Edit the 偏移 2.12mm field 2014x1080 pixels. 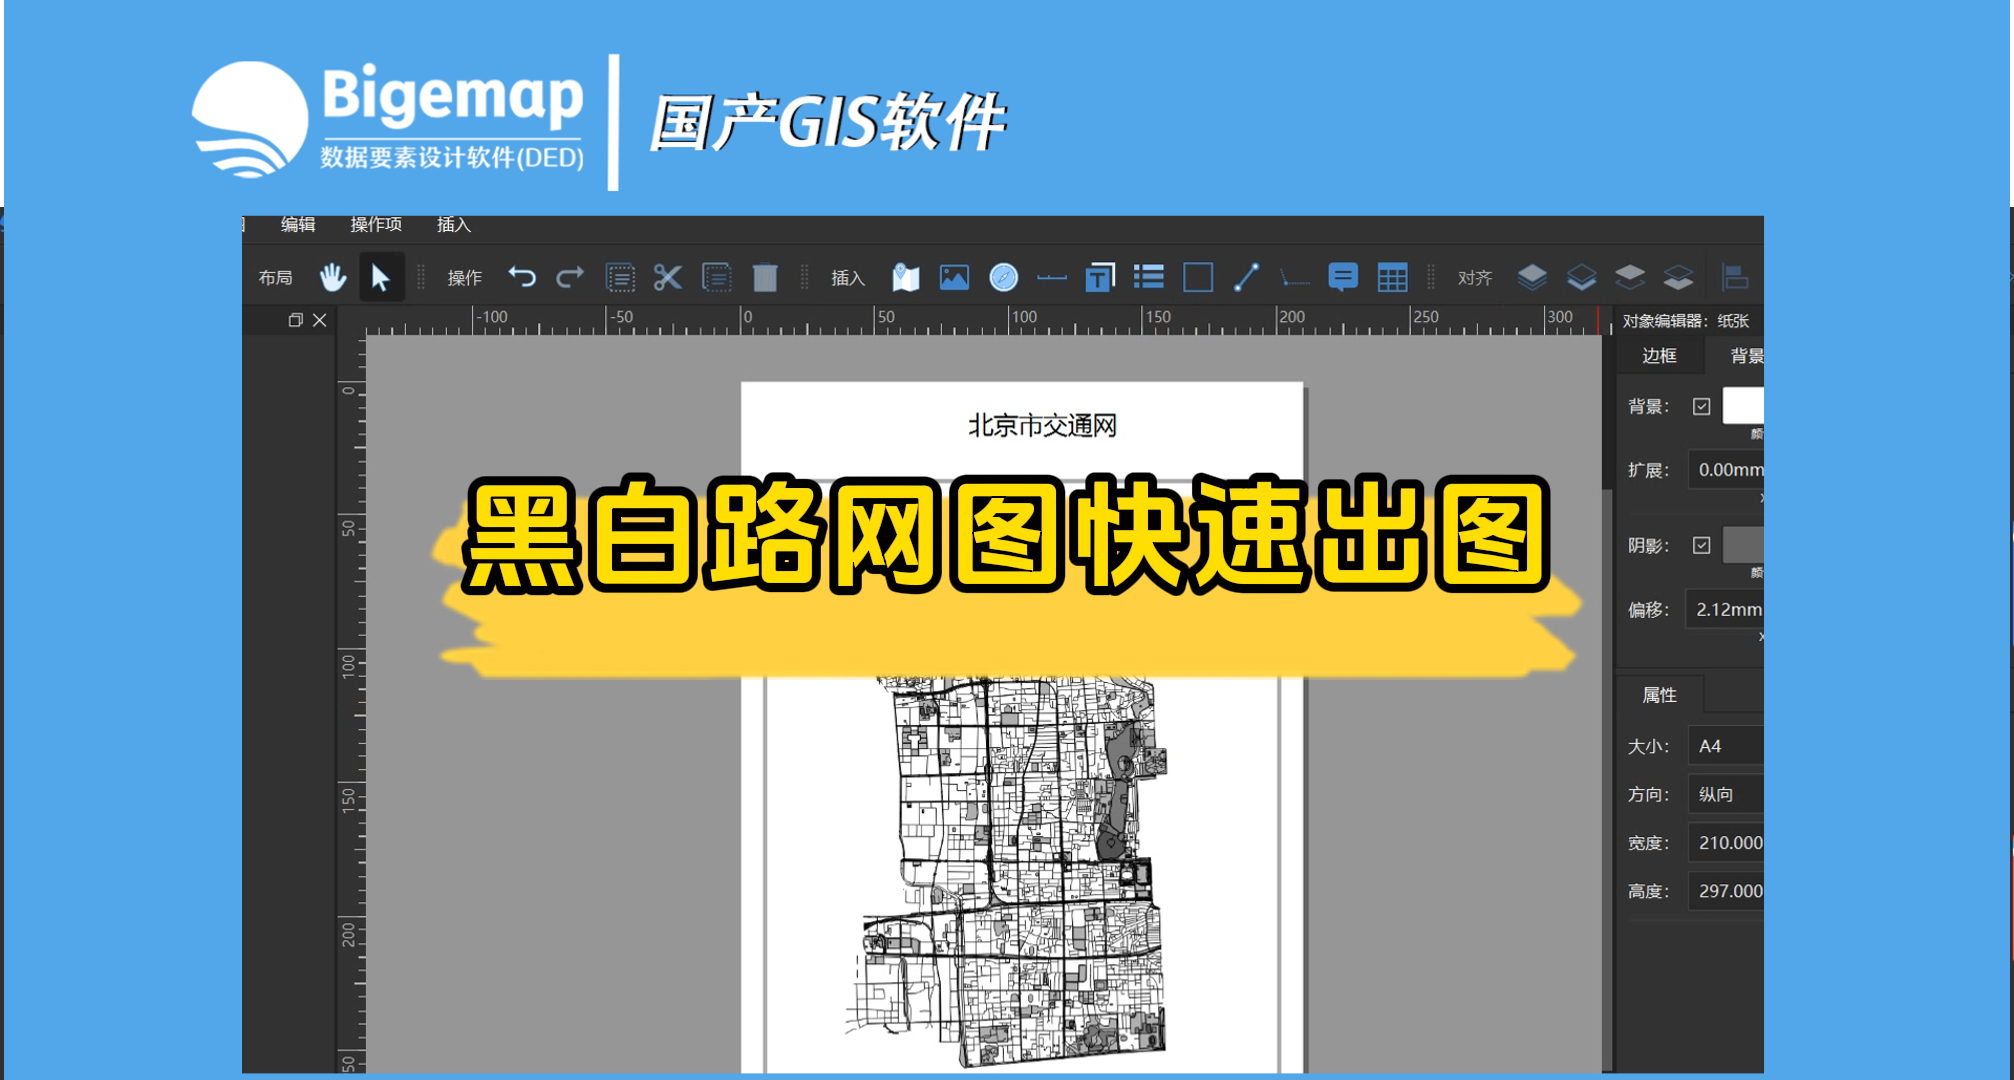[x=1725, y=609]
